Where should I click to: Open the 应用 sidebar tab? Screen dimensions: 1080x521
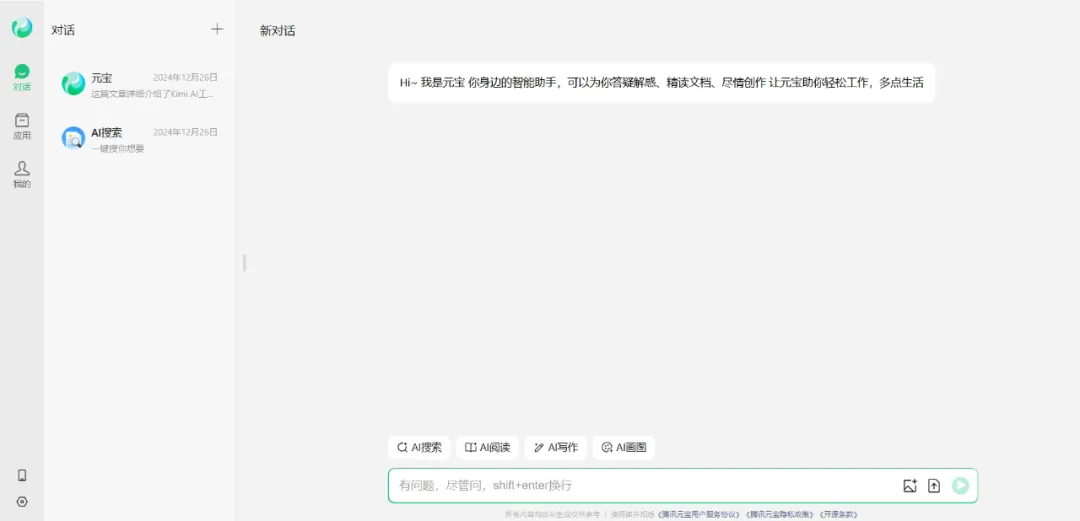(x=22, y=127)
